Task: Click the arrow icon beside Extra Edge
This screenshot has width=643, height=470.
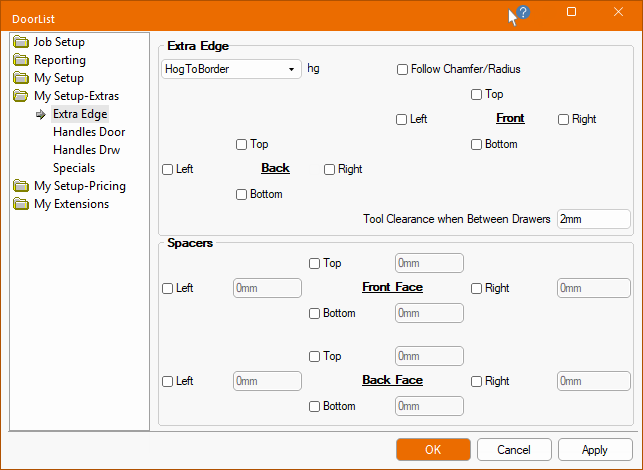Action: (41, 114)
